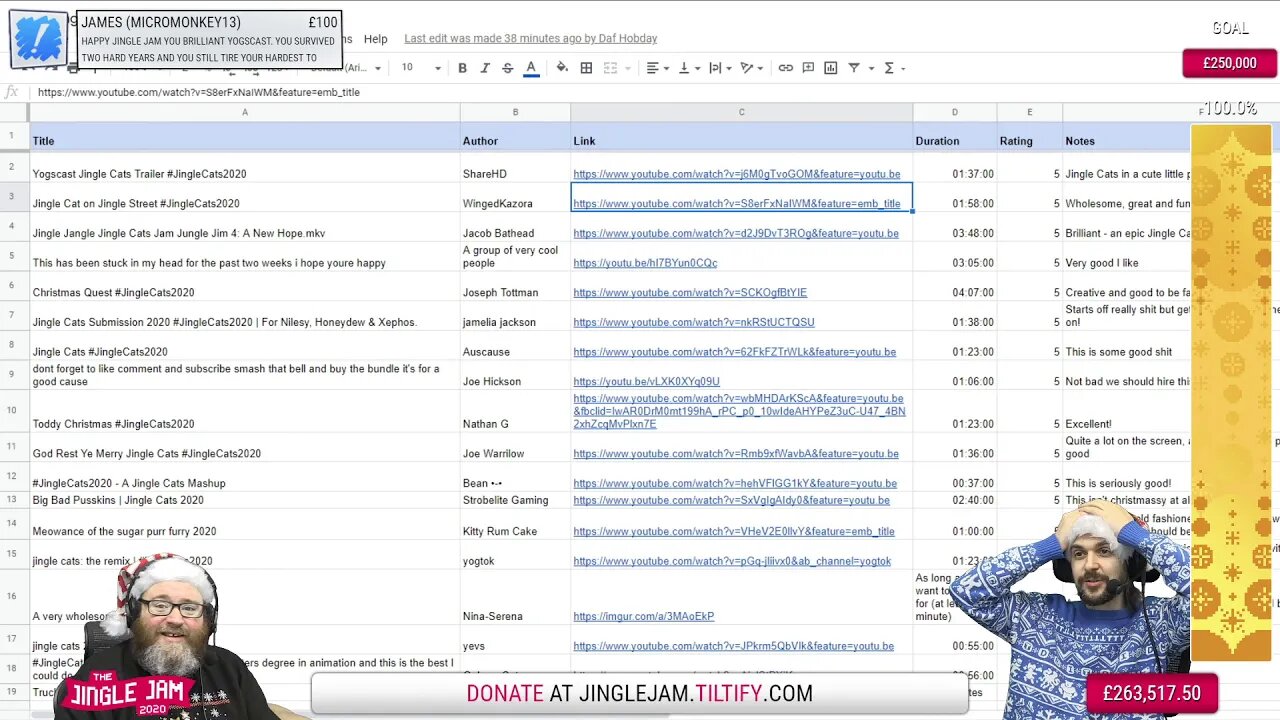Toggle italic formatting in the toolbar
This screenshot has height=720, width=1280.
point(485,68)
